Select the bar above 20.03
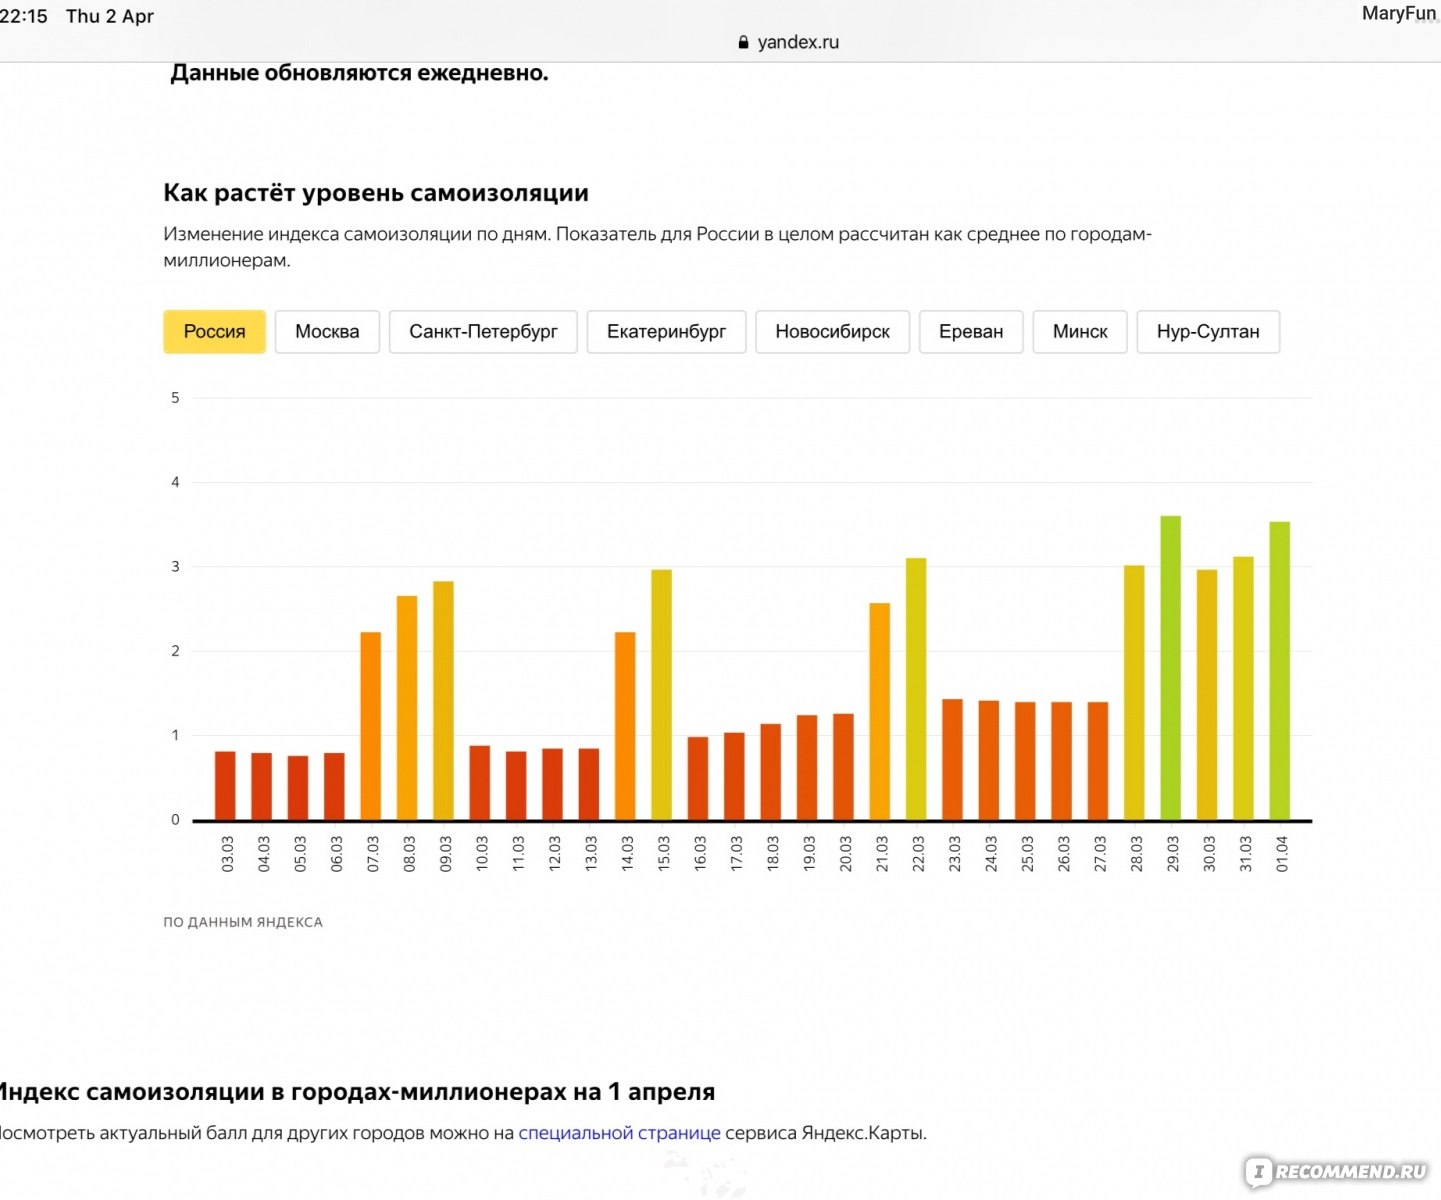Screen dimensions: 1441x1200 point(843,767)
